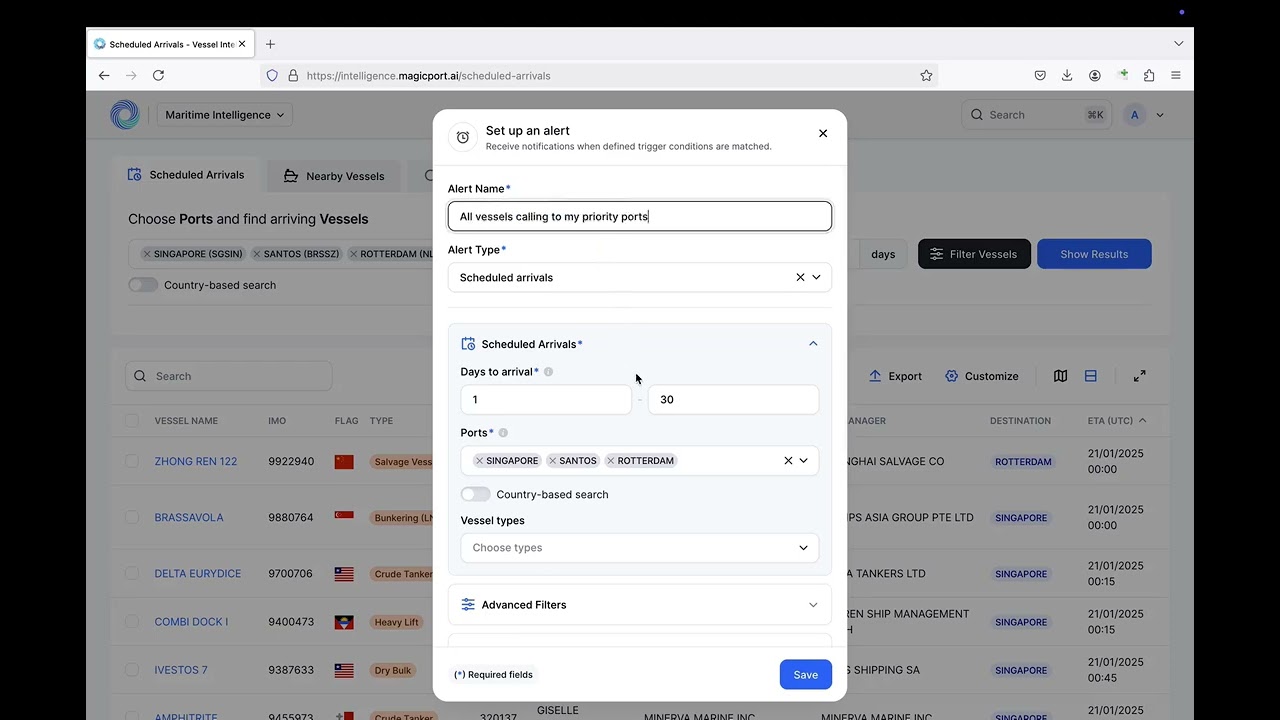Viewport: 1280px width, 720px height.
Task: Collapse the Scheduled Arrivals section
Action: [x=813, y=344]
